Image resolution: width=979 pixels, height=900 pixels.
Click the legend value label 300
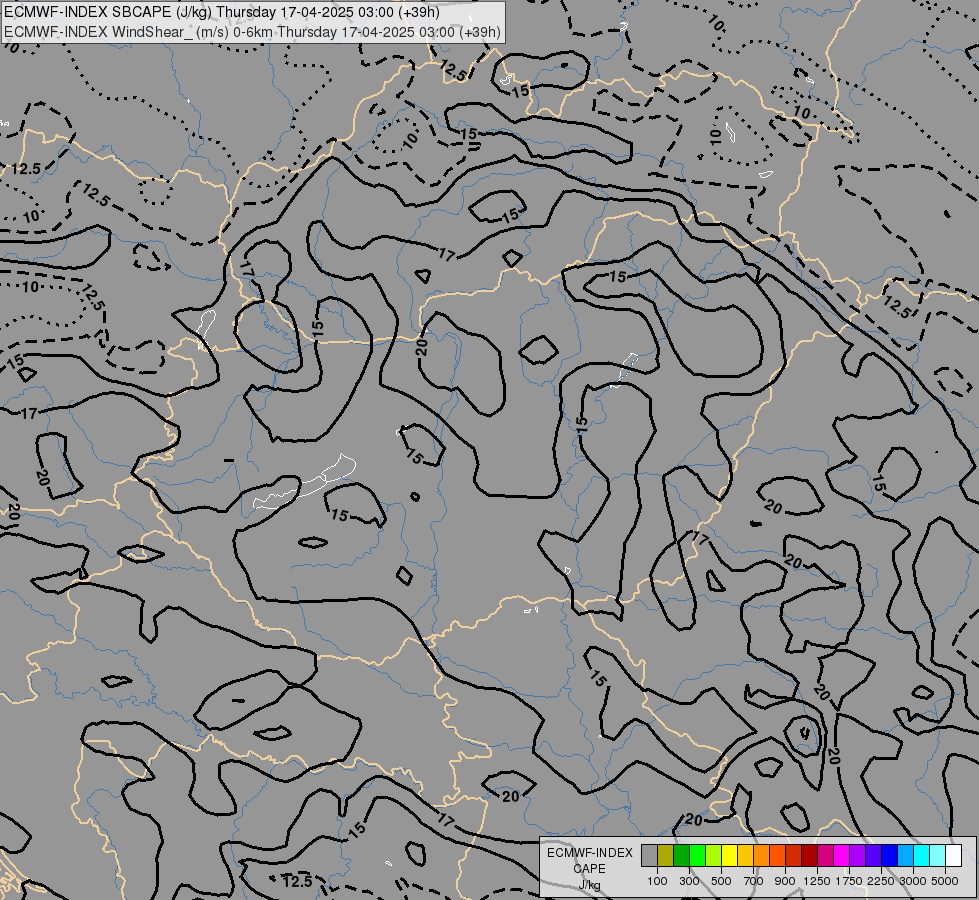[689, 881]
